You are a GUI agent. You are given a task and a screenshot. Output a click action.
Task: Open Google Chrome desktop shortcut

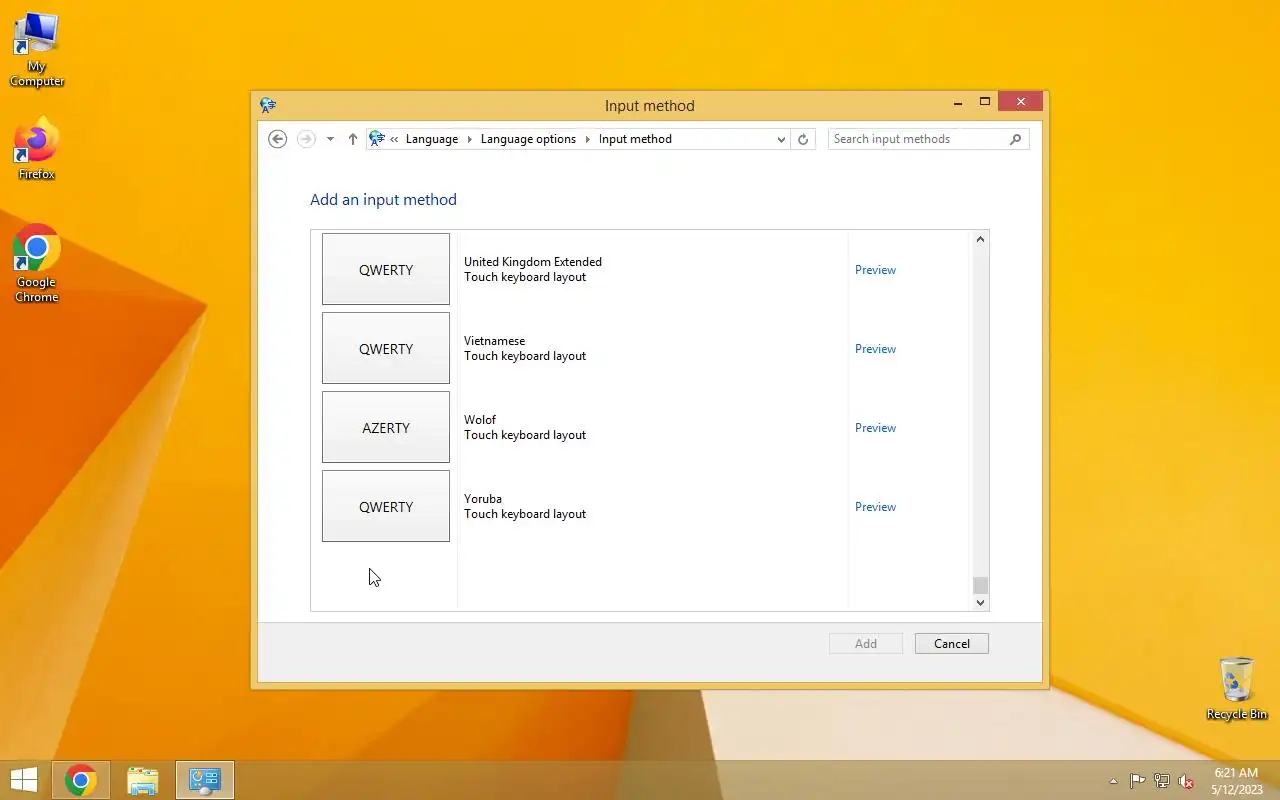tap(37, 263)
